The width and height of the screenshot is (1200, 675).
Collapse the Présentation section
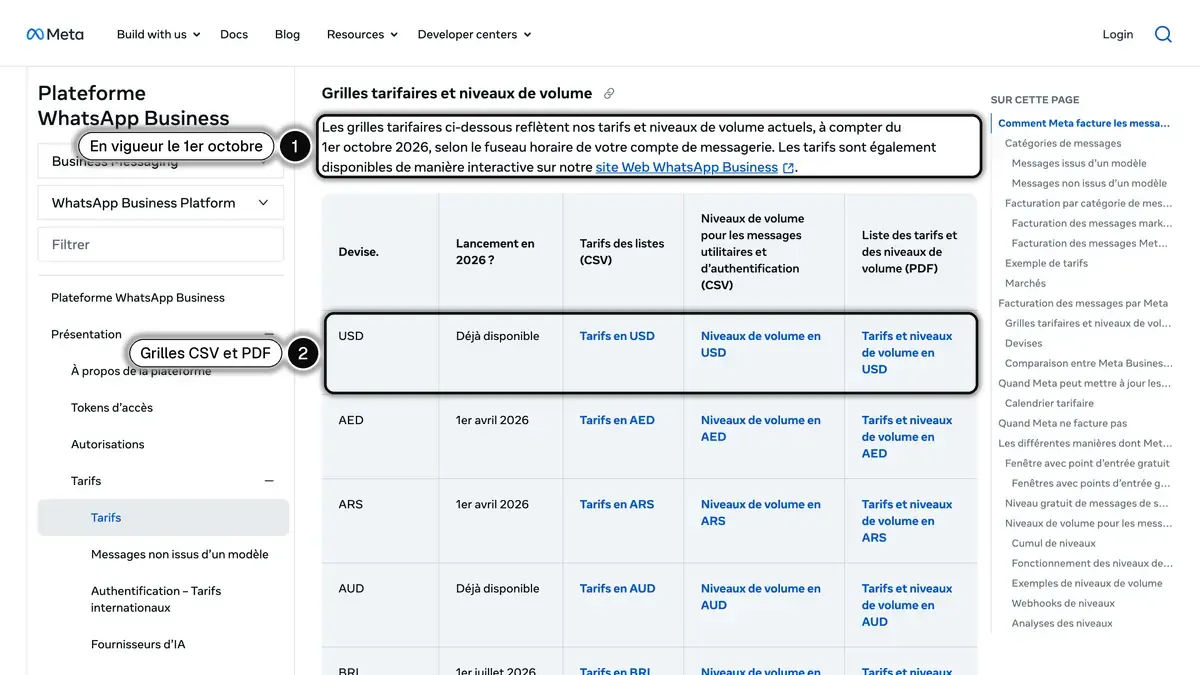click(x=269, y=334)
